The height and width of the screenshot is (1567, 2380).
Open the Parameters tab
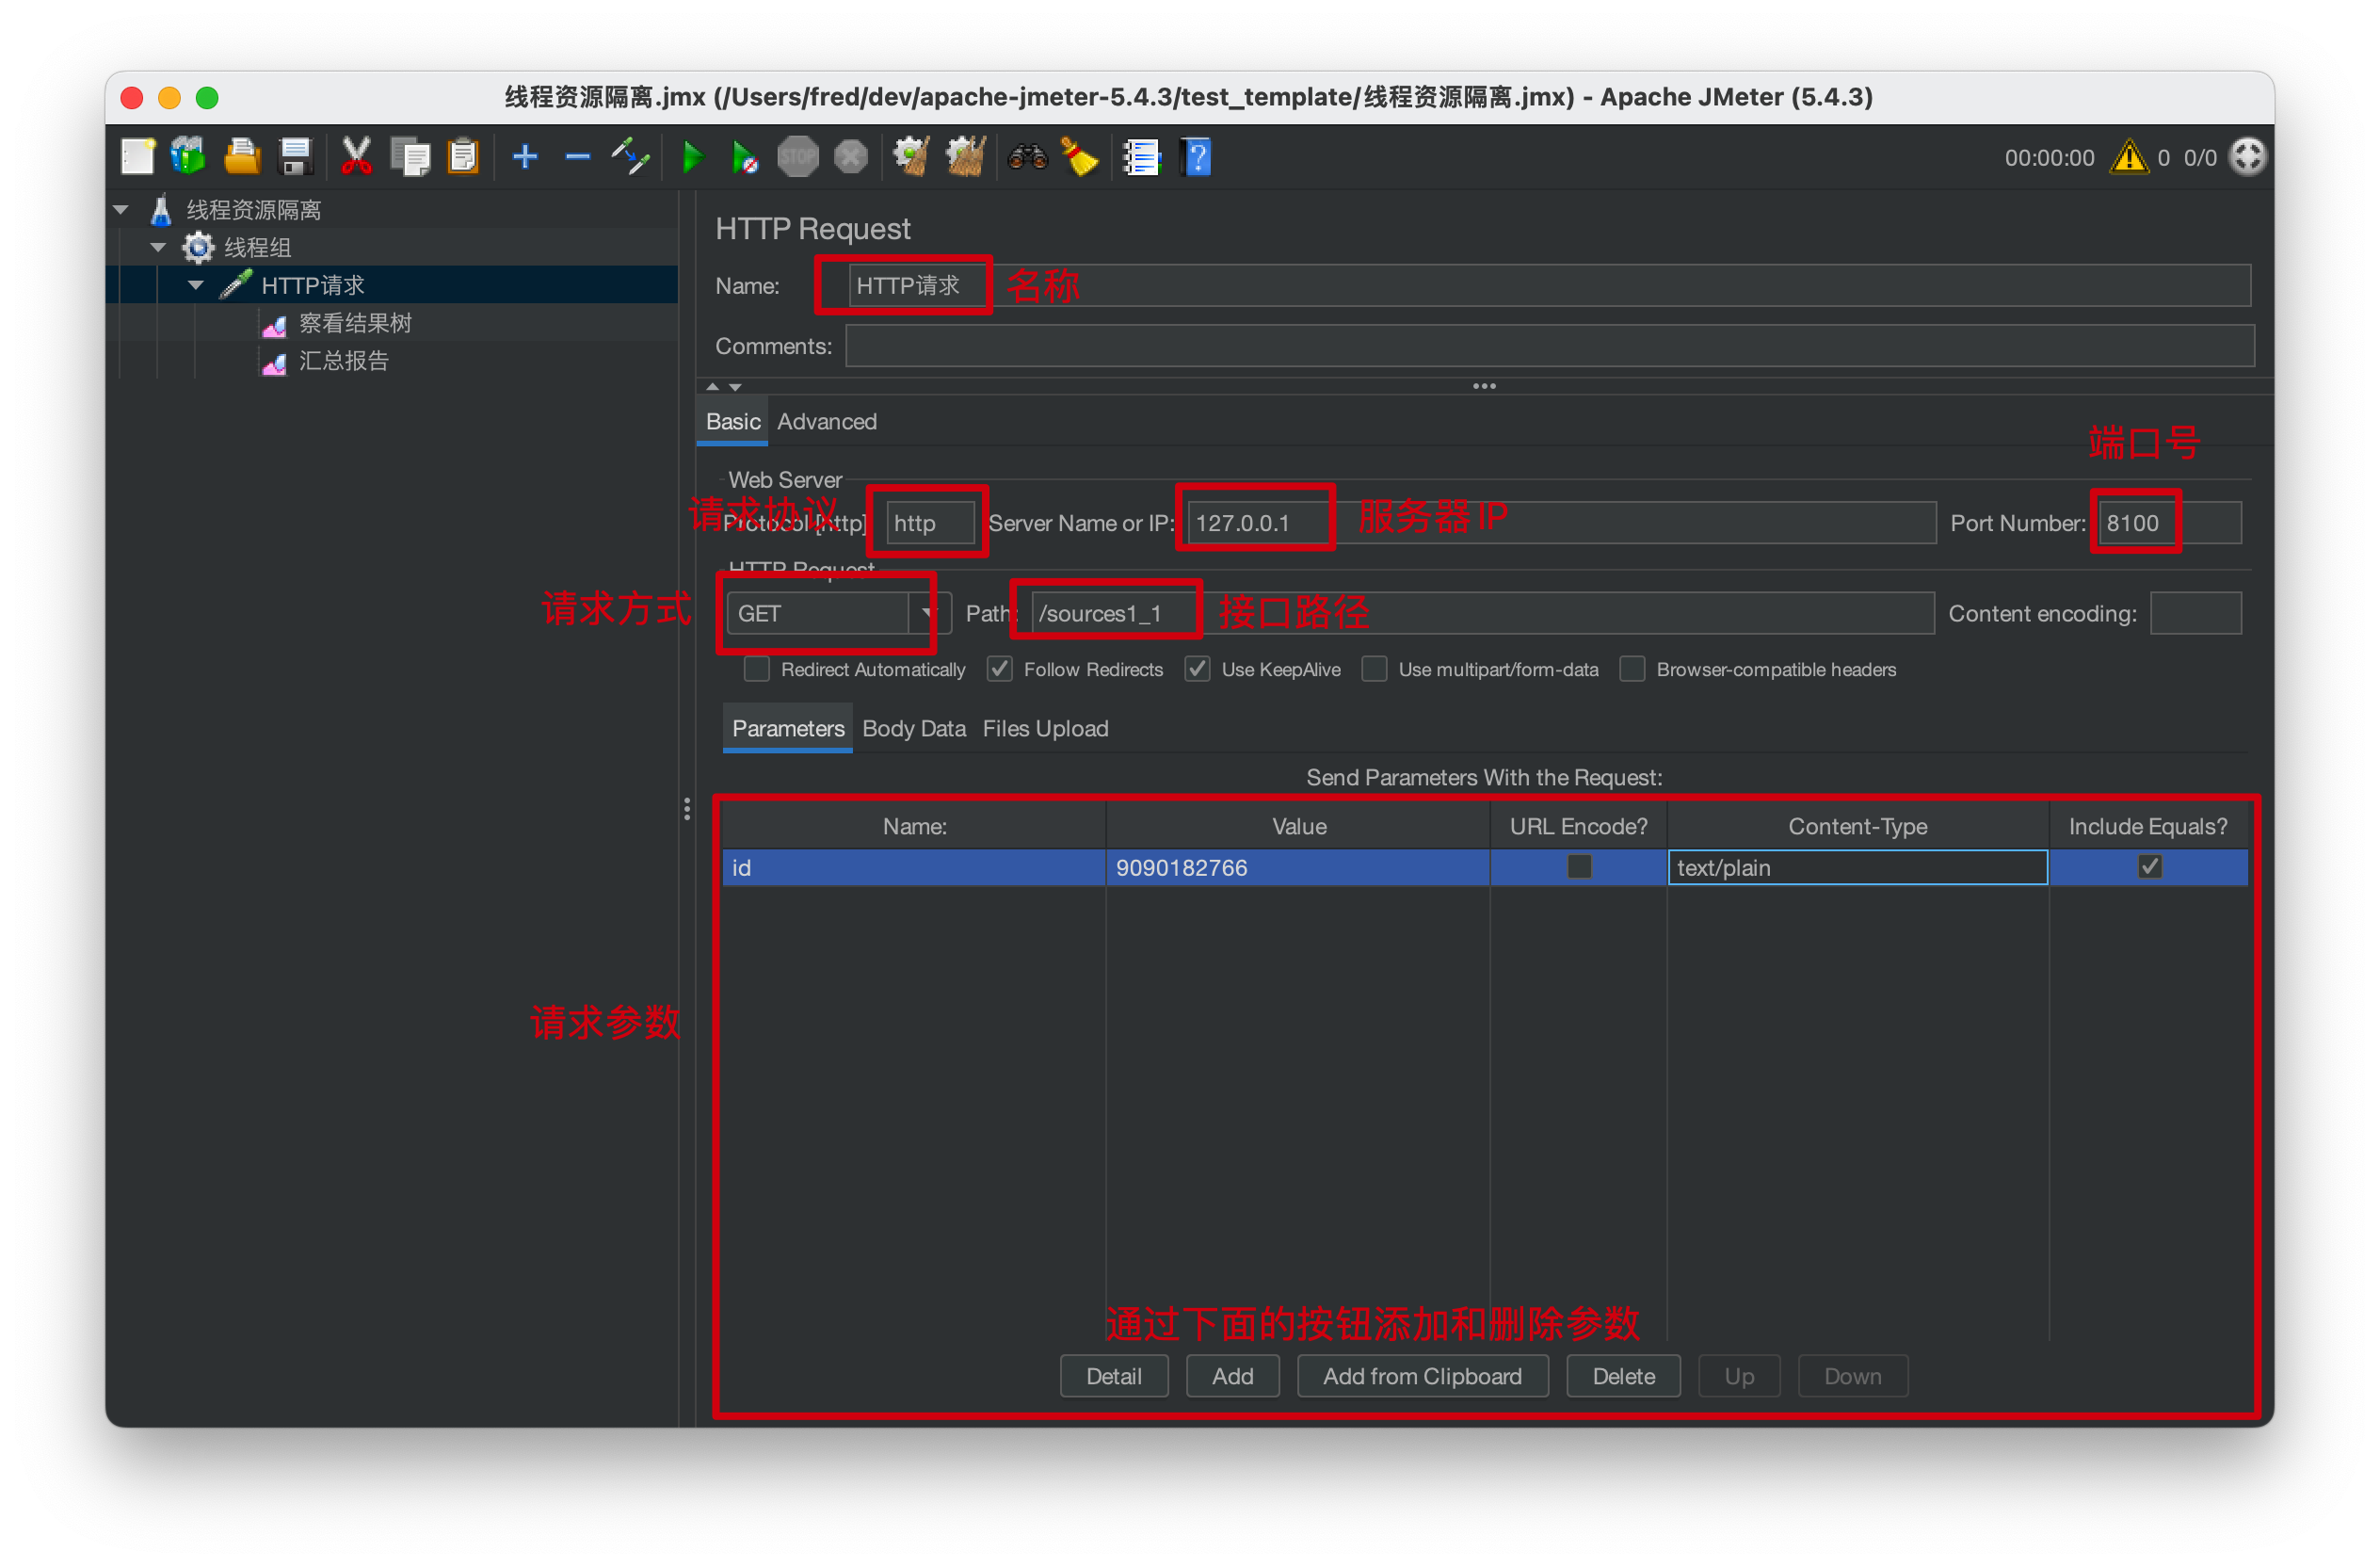tap(788, 729)
